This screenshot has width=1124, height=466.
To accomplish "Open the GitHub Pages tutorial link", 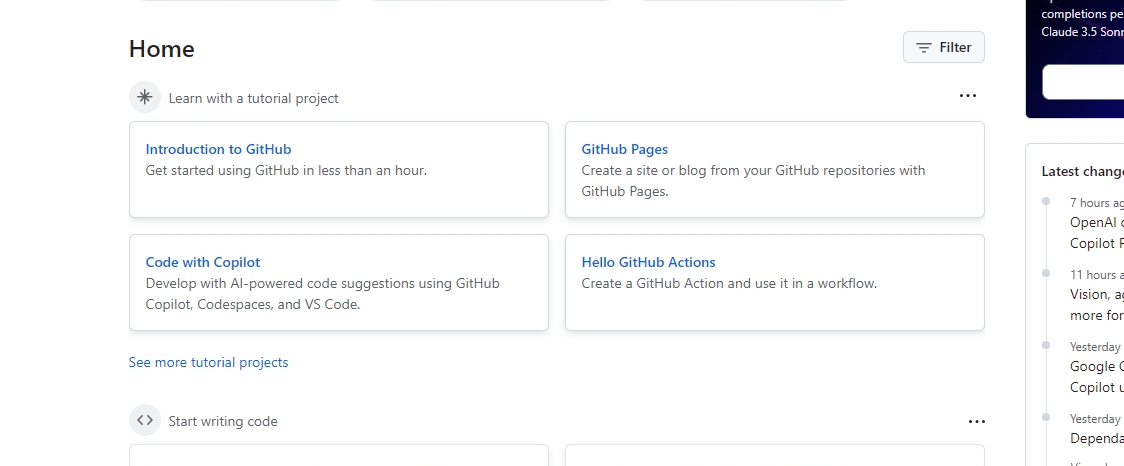I will [624, 149].
